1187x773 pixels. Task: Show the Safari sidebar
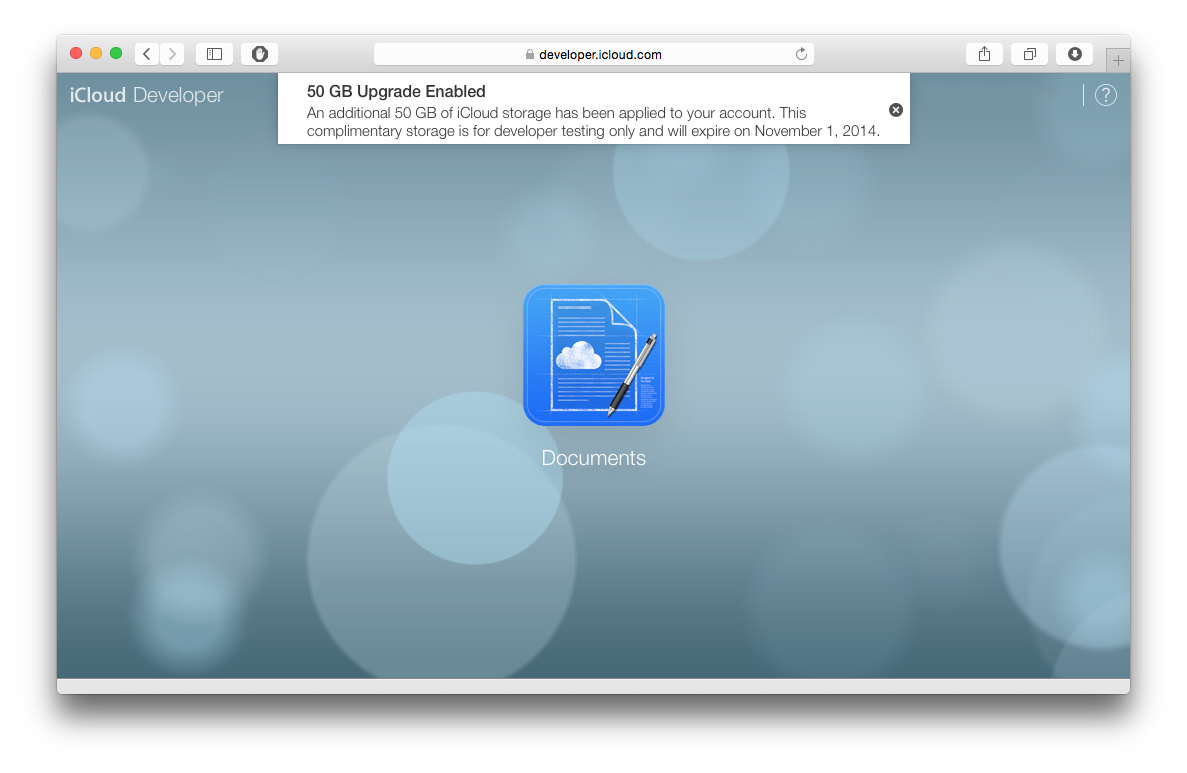214,54
